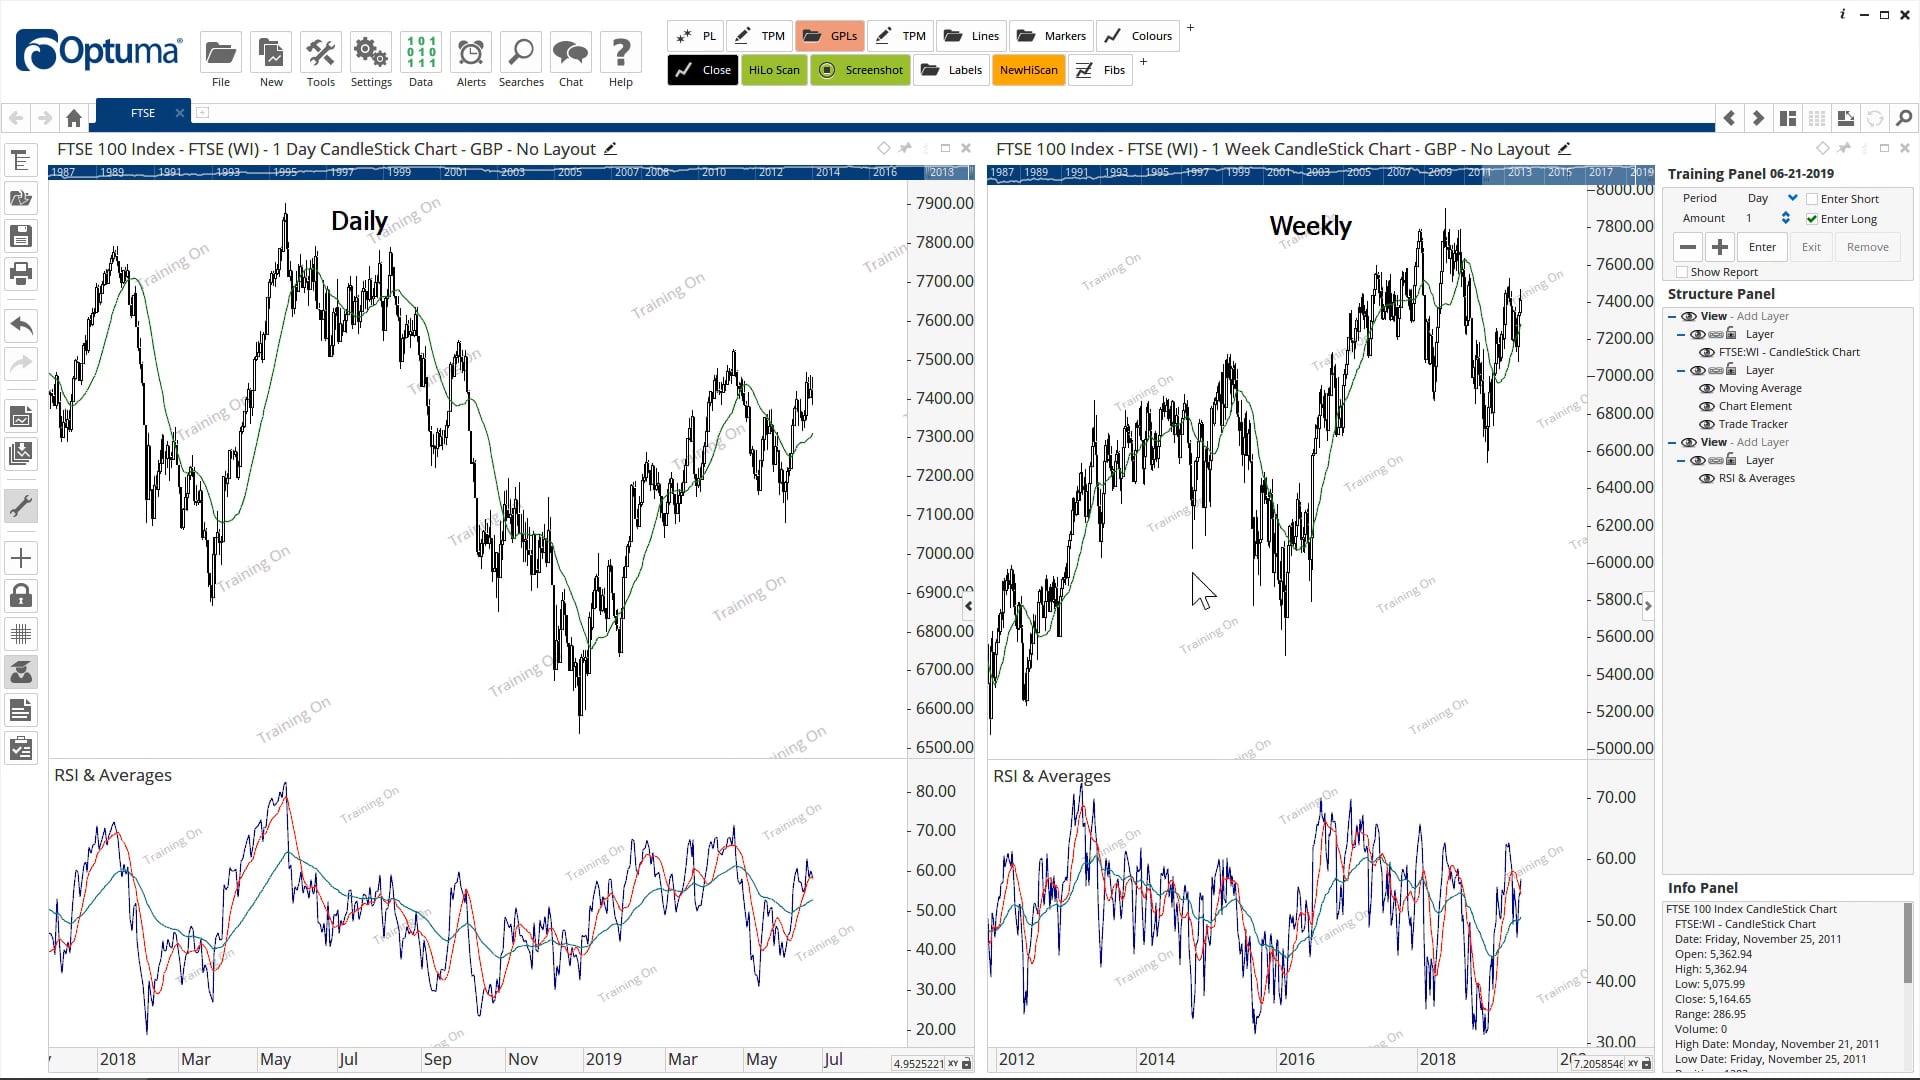Collapse Daily chart price scale arrow

[968, 606]
